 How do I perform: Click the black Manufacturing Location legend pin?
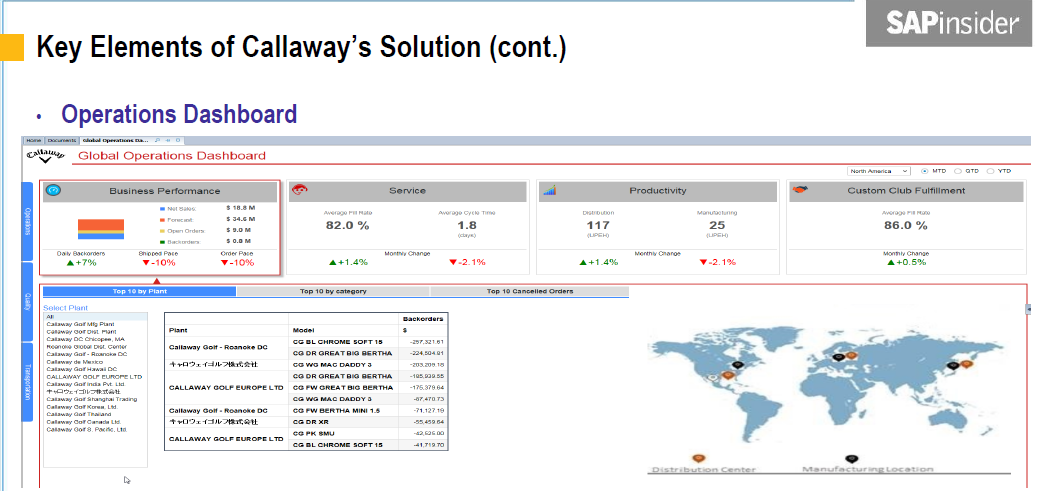[851, 459]
